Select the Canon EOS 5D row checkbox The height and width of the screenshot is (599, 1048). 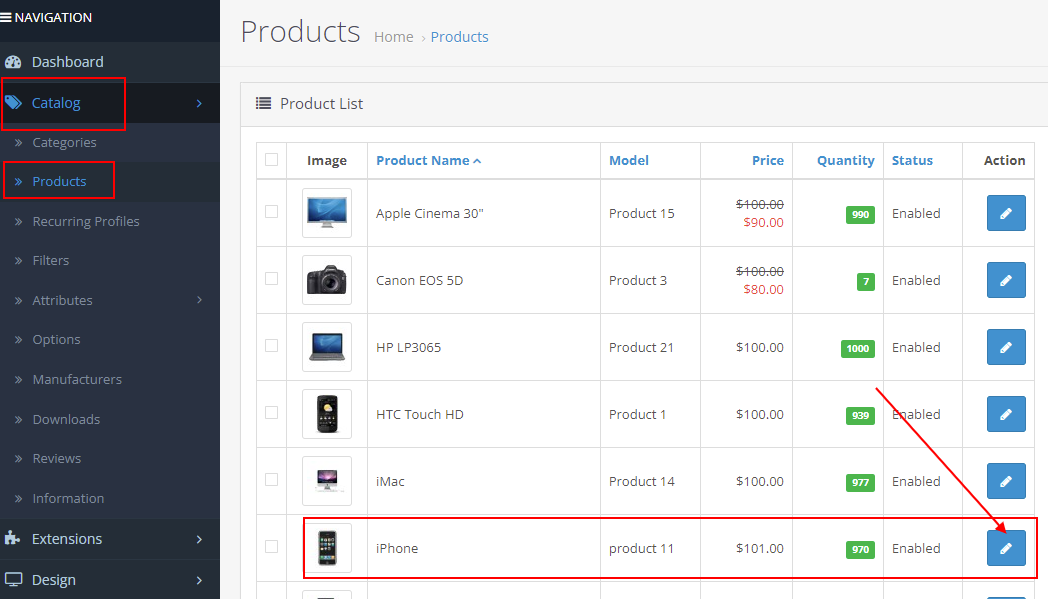click(x=271, y=279)
